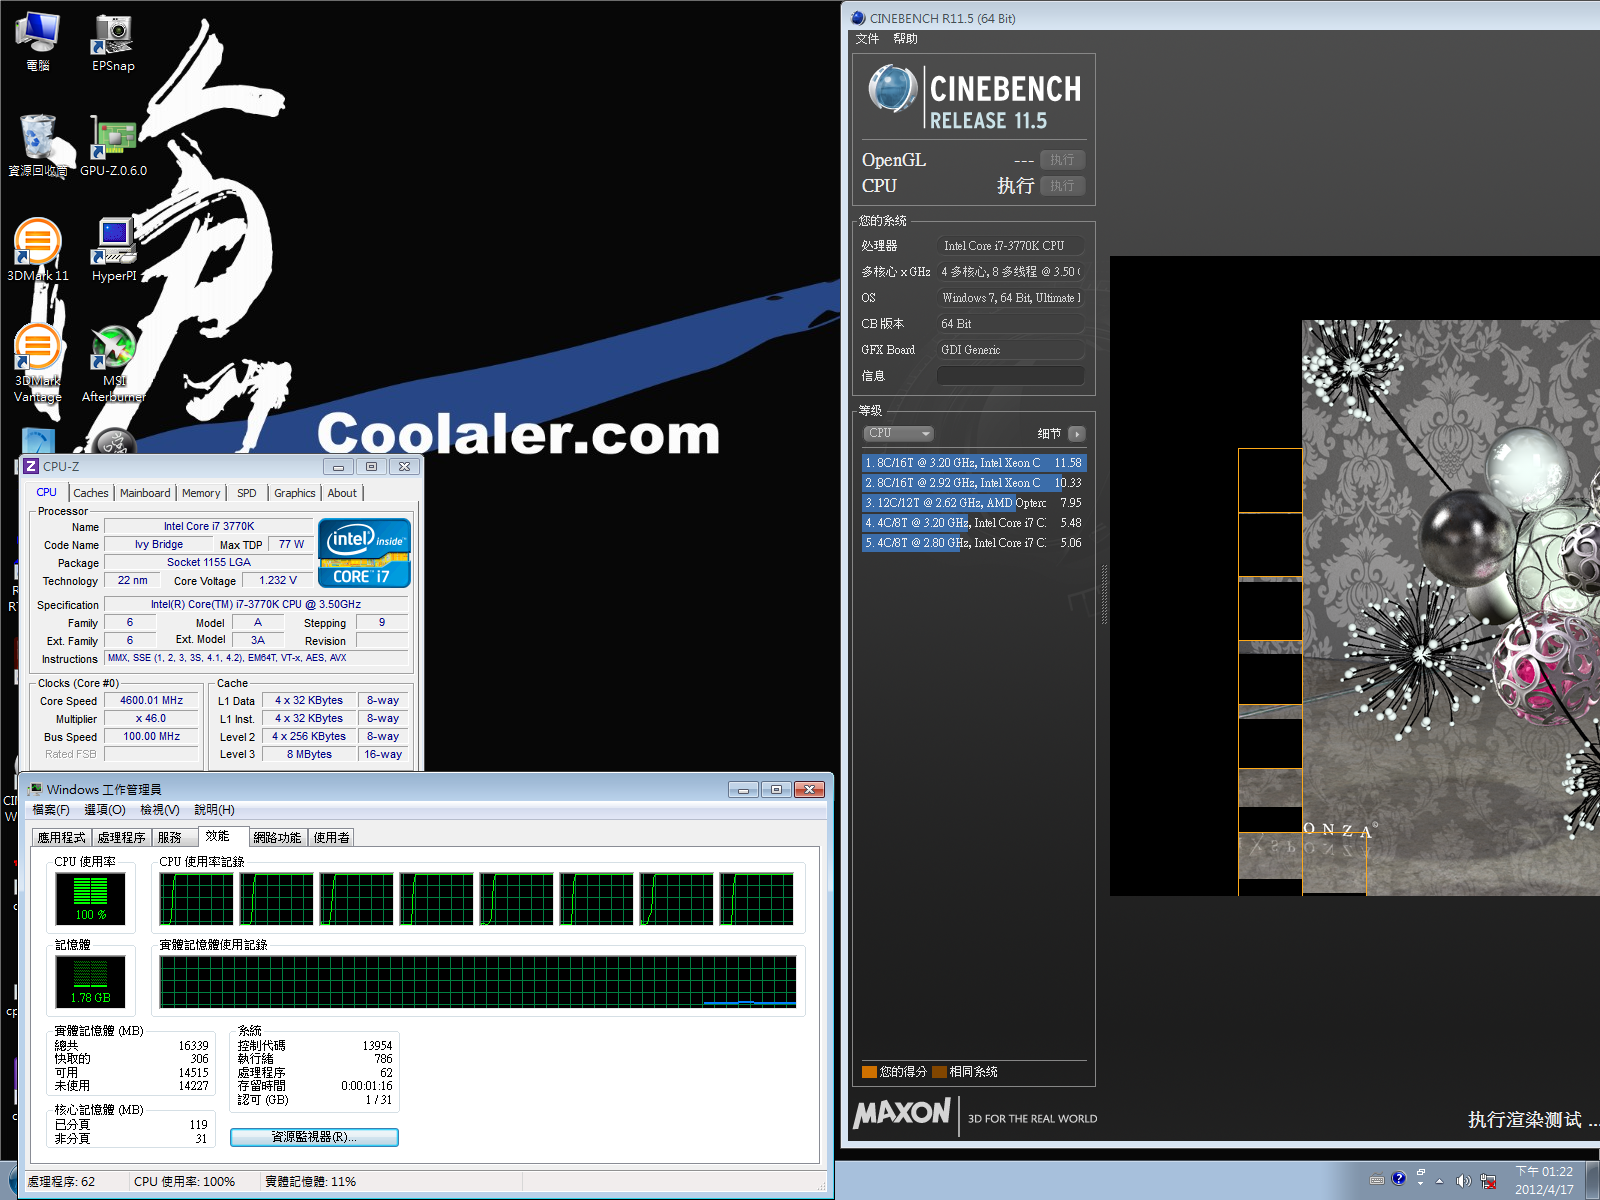Open the 檔案(F) menu in Task Manager
Screen dimensions: 1600x1200
point(51,810)
